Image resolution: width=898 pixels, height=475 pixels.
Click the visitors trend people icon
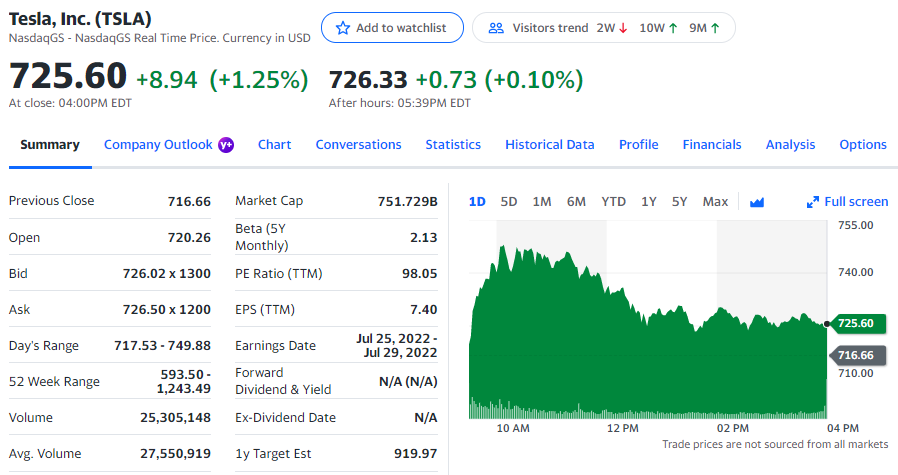[496, 28]
